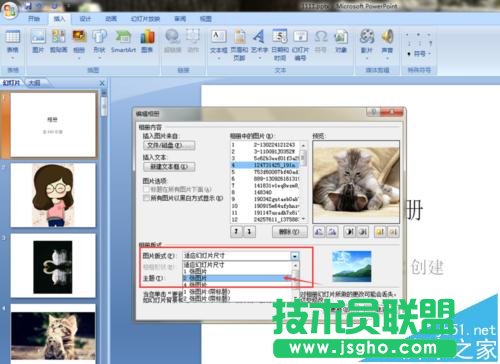Toggle all pictures black and white checkbox
The height and width of the screenshot is (364, 500).
tap(146, 198)
